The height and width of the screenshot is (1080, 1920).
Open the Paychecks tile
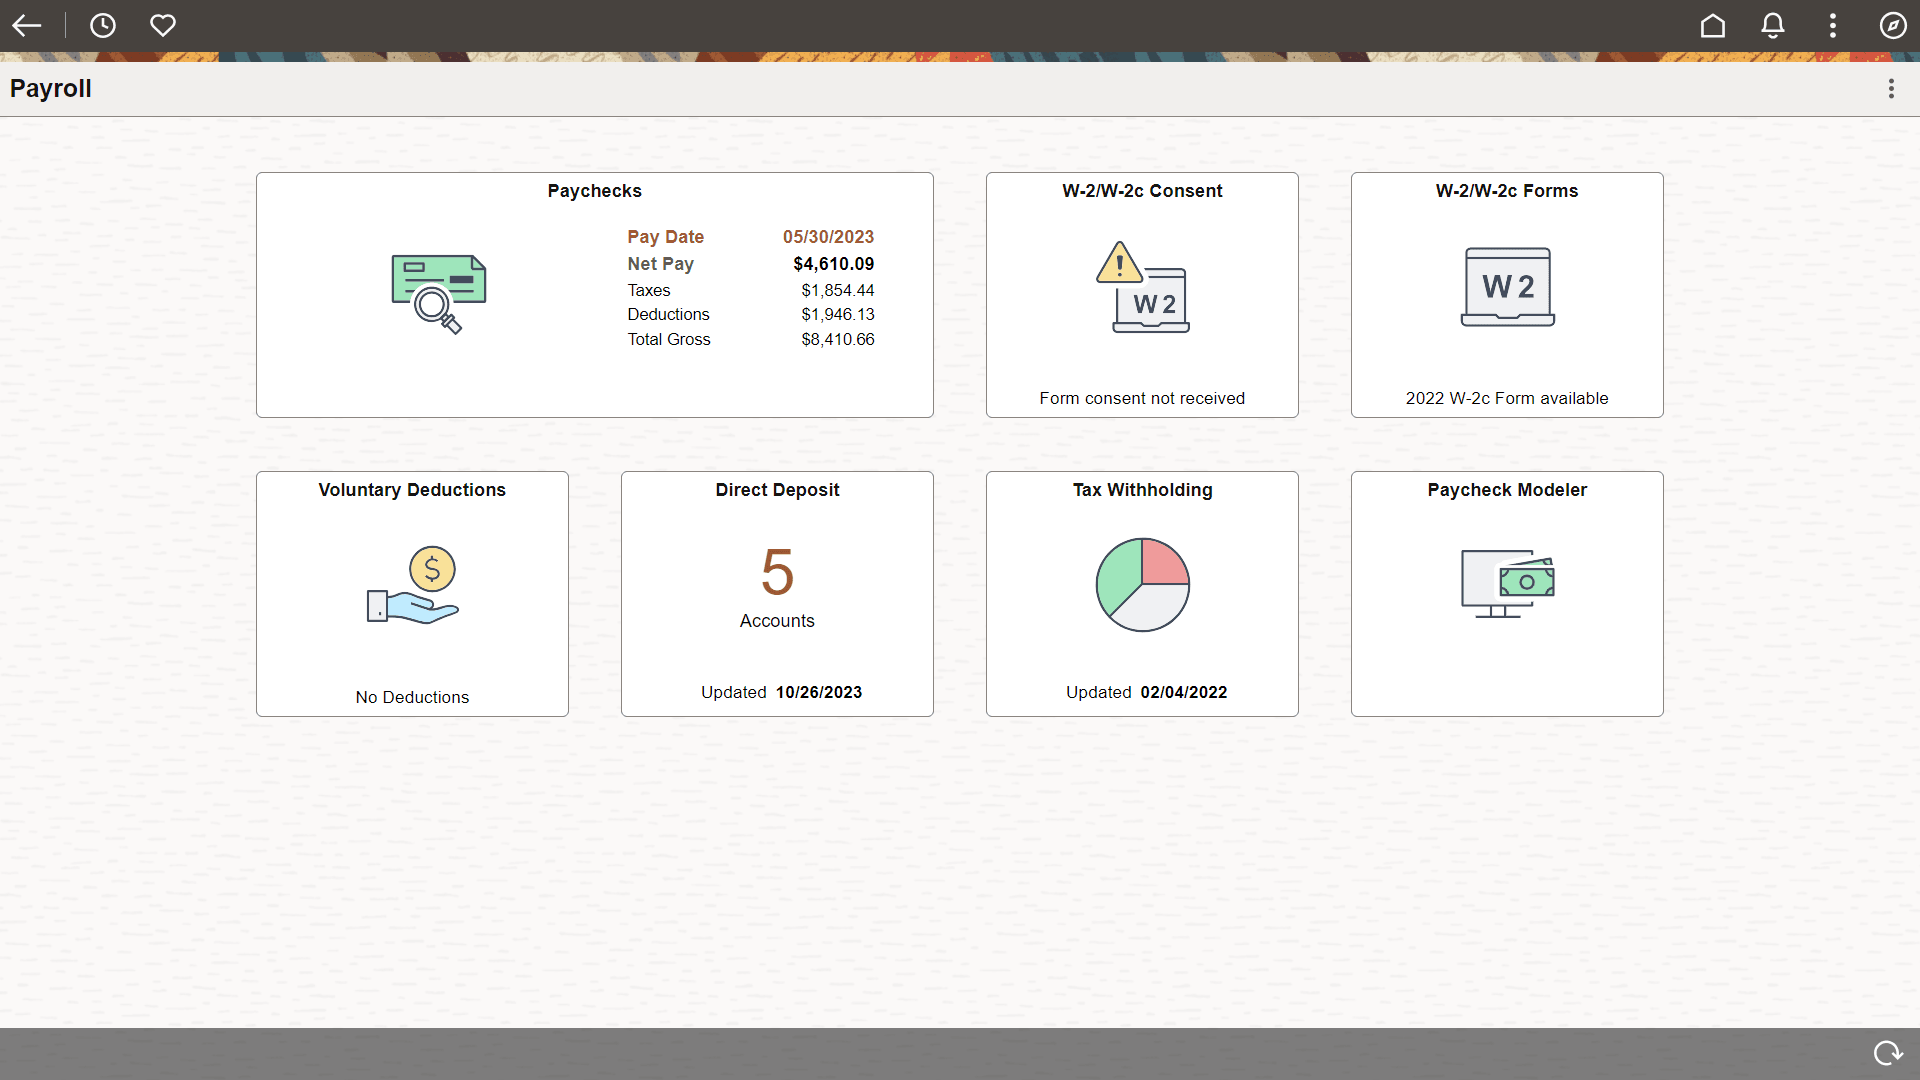point(594,294)
